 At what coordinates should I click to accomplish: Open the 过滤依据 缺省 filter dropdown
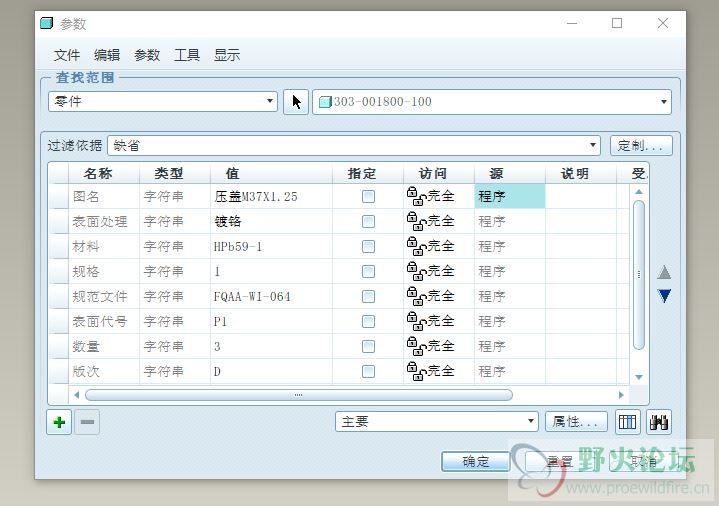point(354,146)
